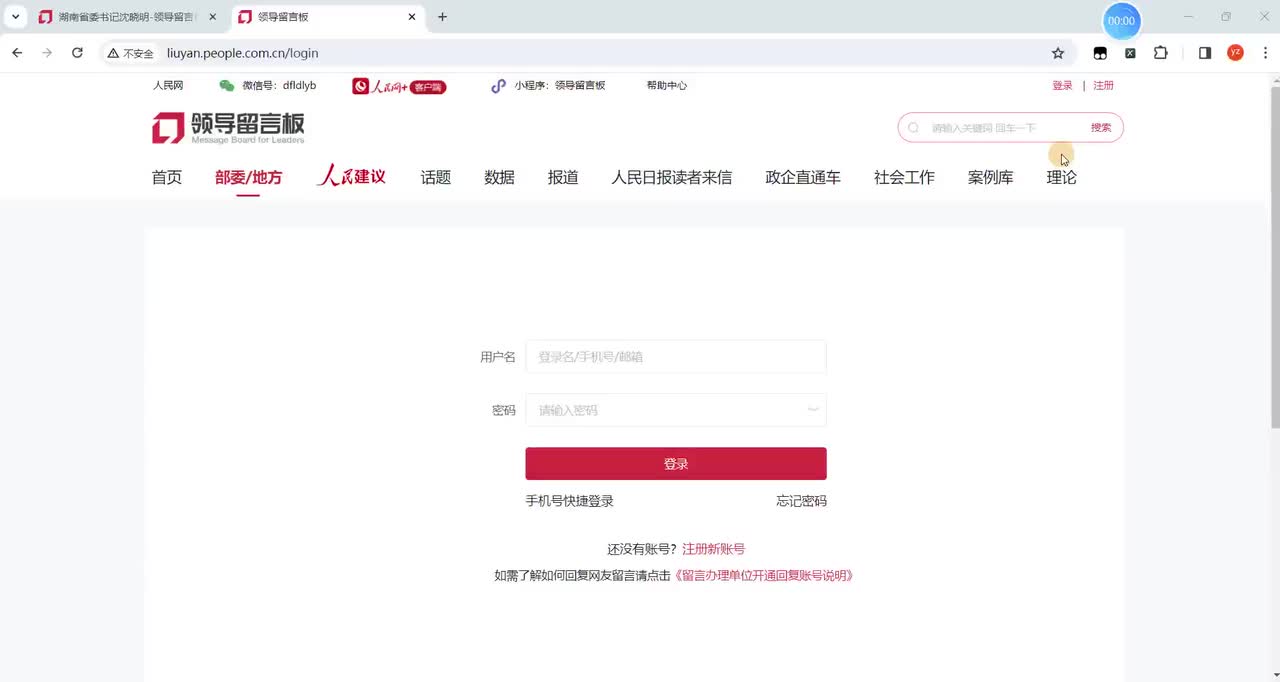Image resolution: width=1280 pixels, height=682 pixels.
Task: Open the 数据 nav item
Action: coord(499,177)
